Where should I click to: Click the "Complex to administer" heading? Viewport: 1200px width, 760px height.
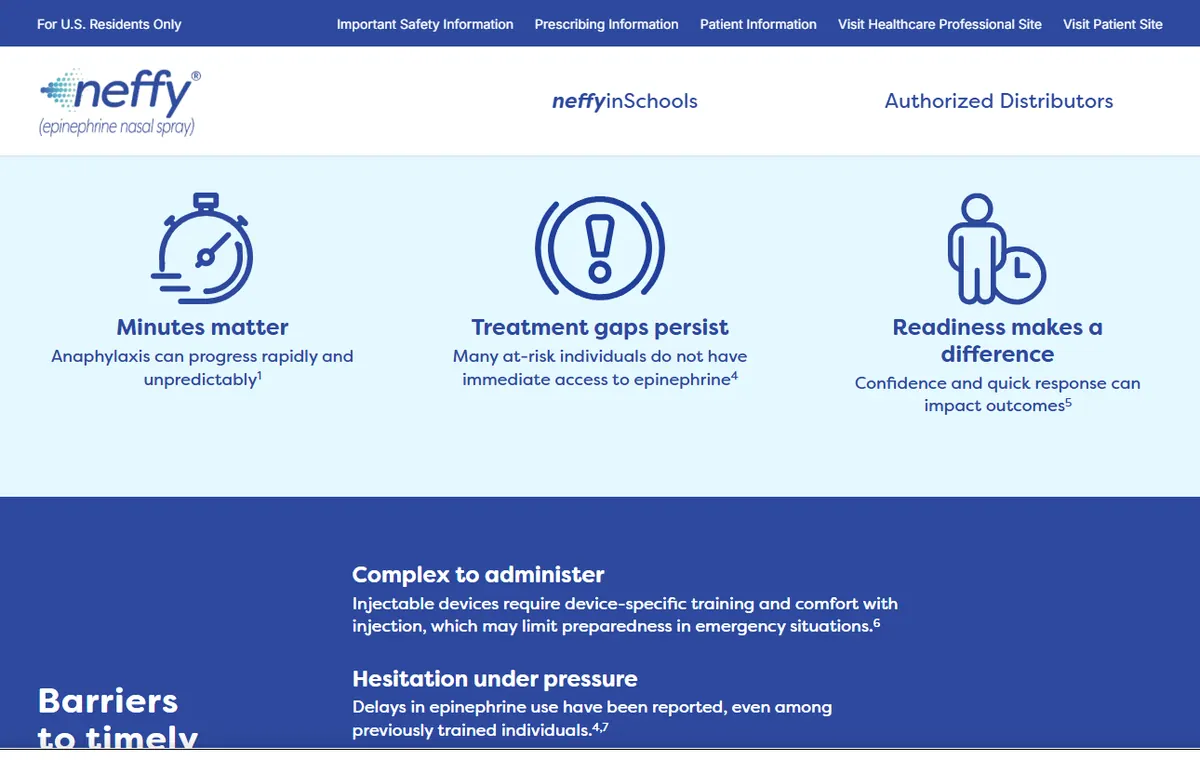pyautogui.click(x=478, y=575)
